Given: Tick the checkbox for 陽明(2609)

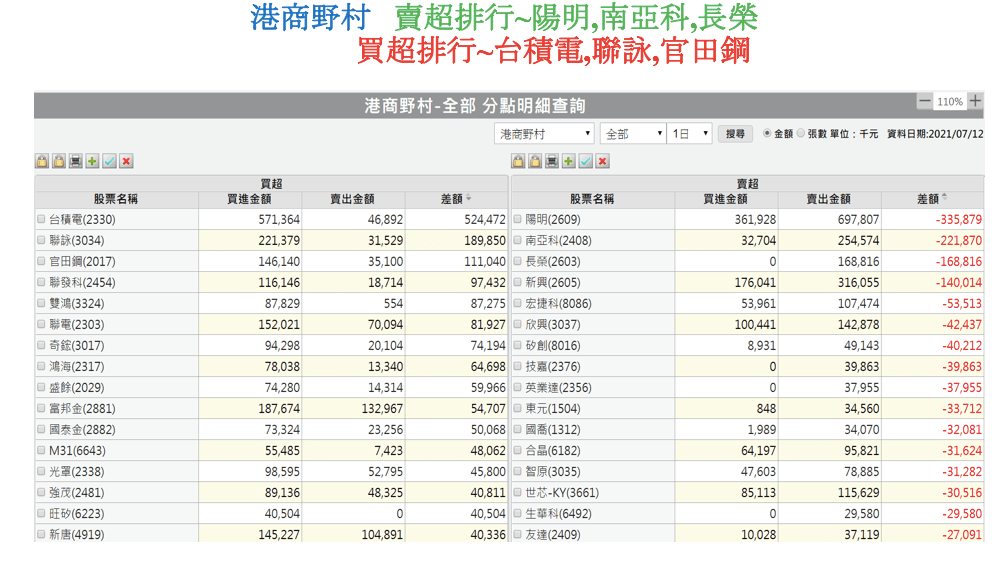Looking at the screenshot, I should (x=517, y=219).
